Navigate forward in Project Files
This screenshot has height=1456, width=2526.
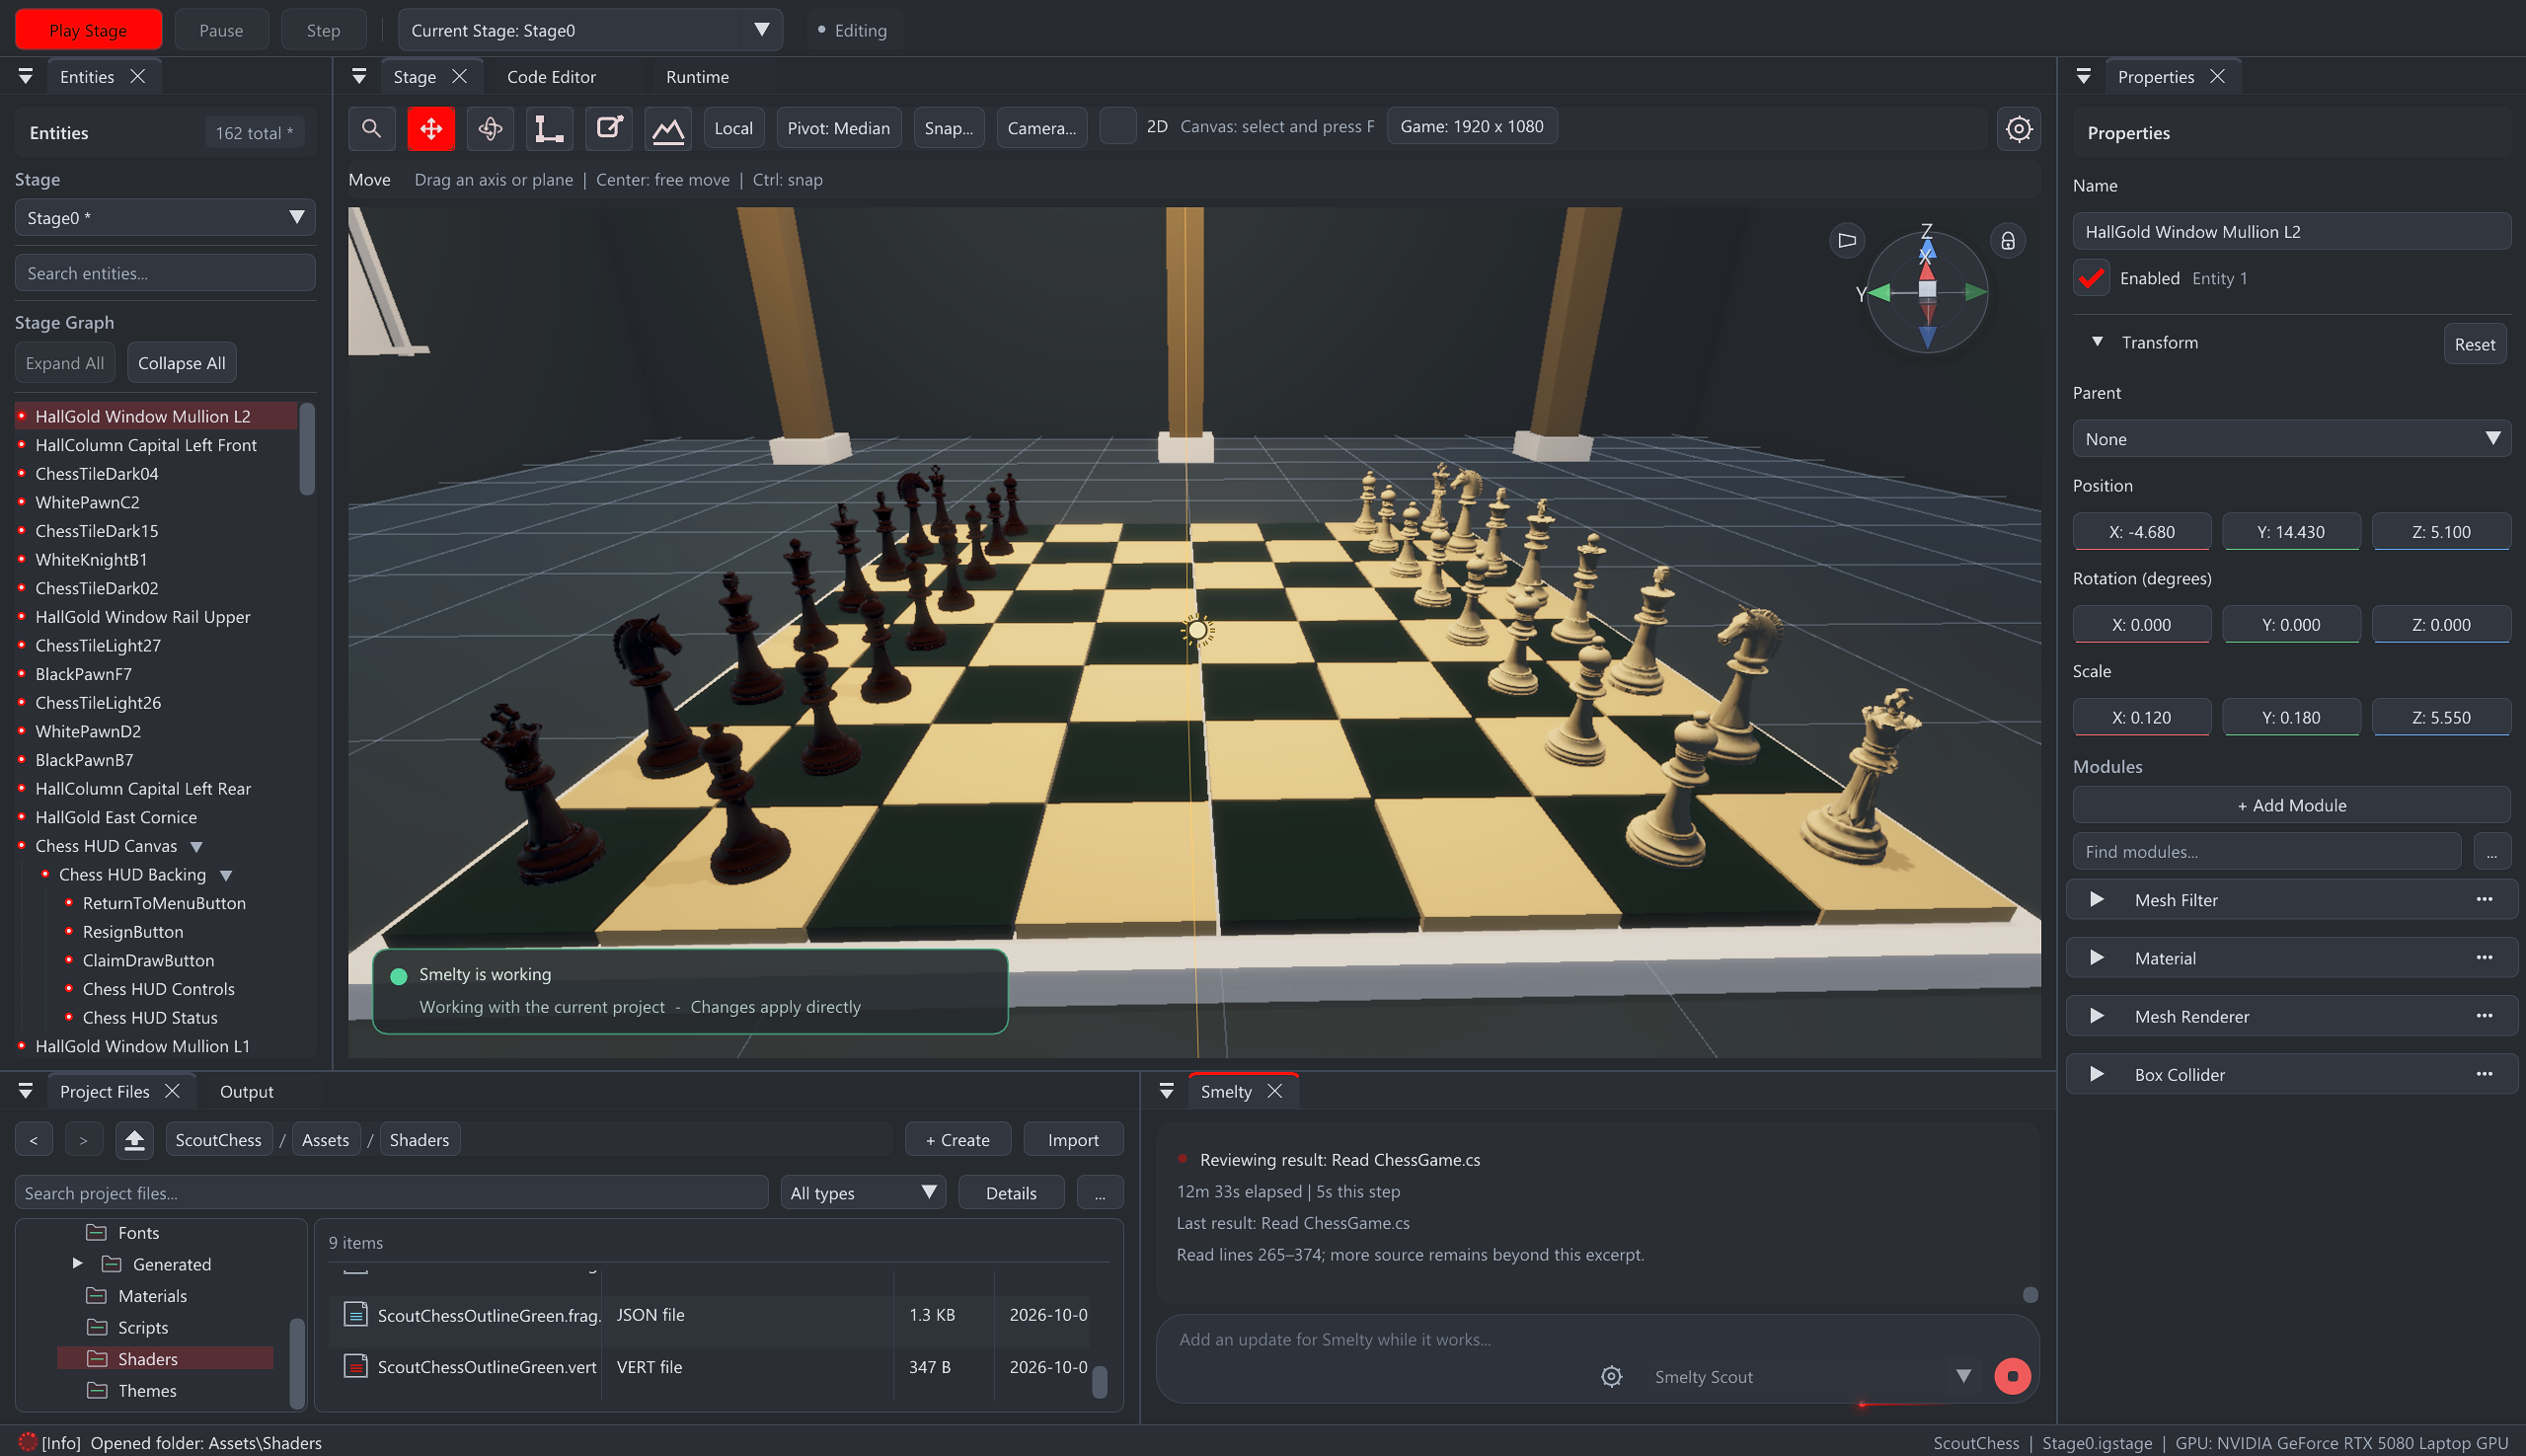[x=83, y=1139]
